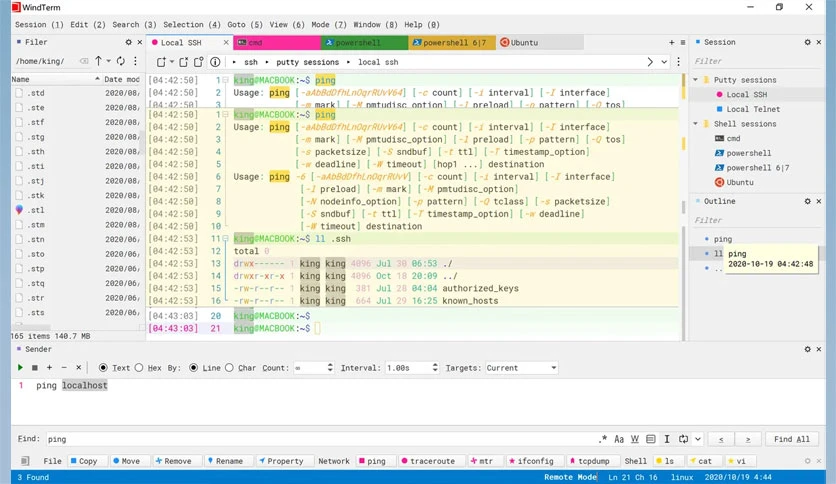
Task: Click the Find input field
Action: click(x=320, y=439)
